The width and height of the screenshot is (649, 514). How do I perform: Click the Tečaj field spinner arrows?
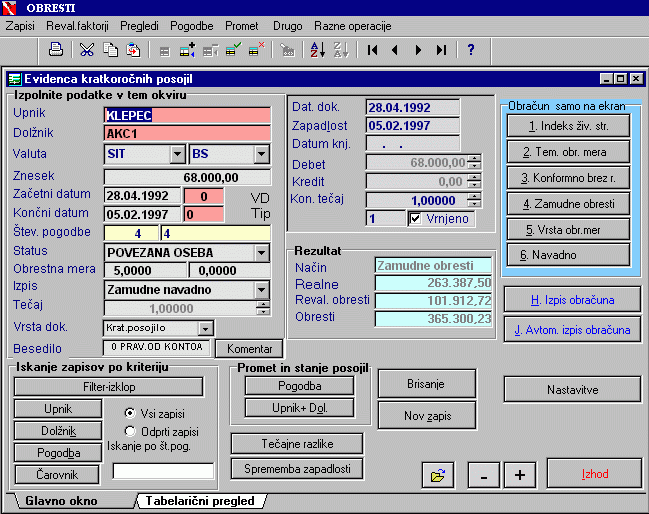[x=263, y=308]
